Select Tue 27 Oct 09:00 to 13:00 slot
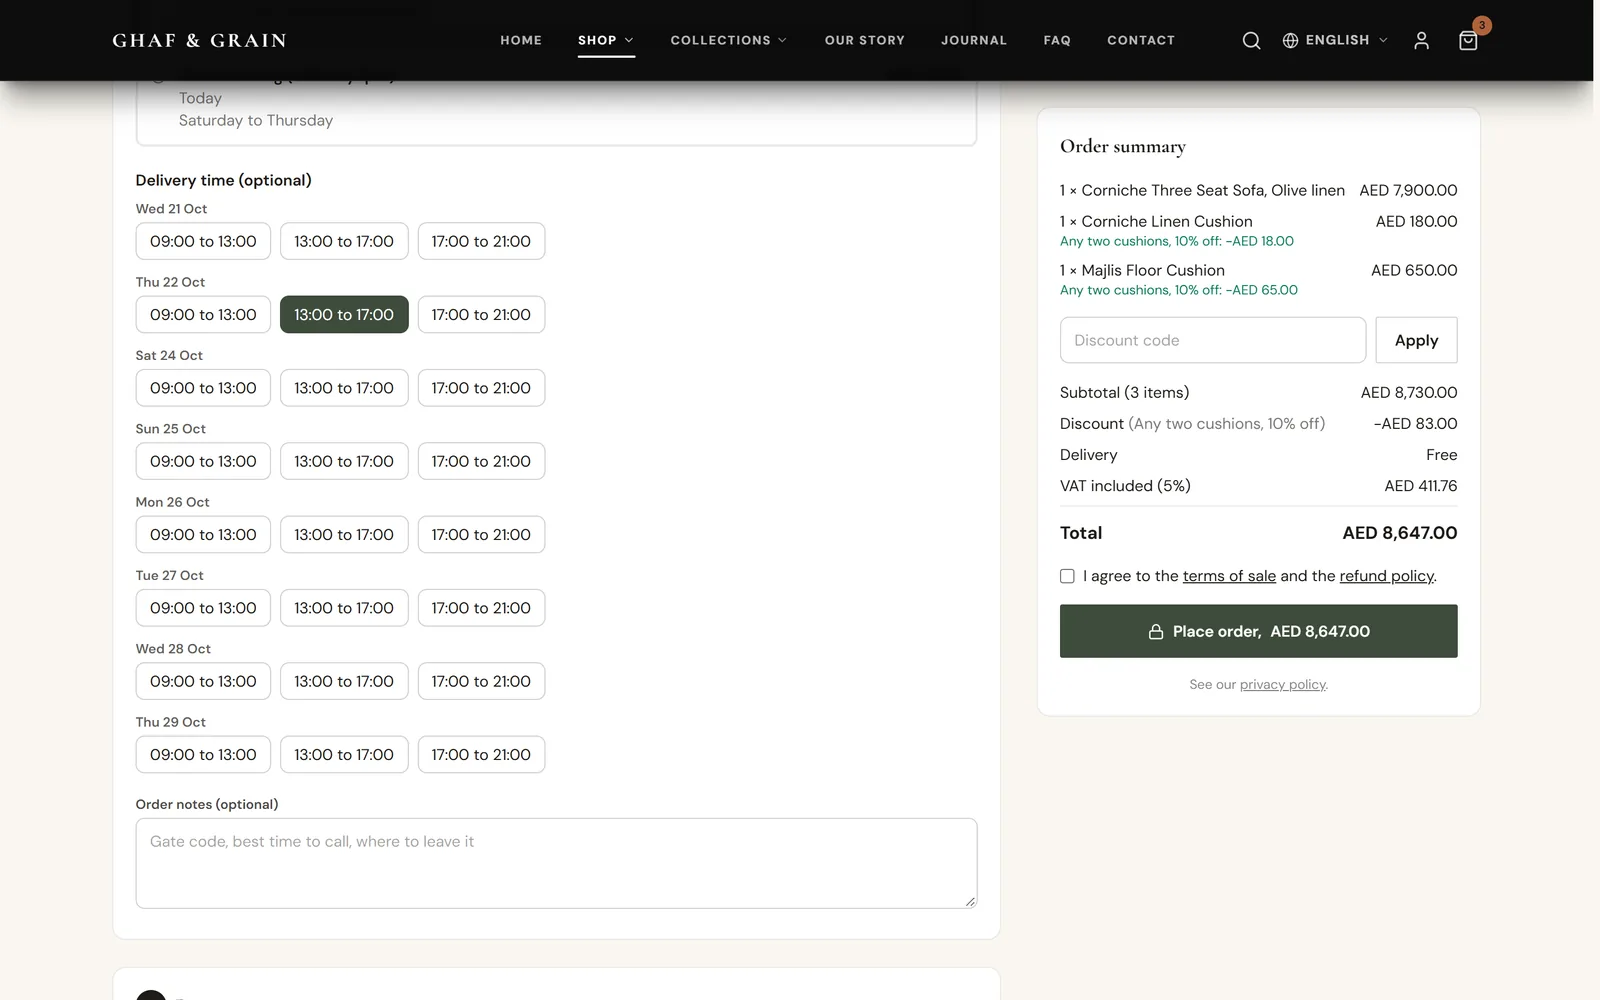1600x1000 pixels. pyautogui.click(x=203, y=608)
